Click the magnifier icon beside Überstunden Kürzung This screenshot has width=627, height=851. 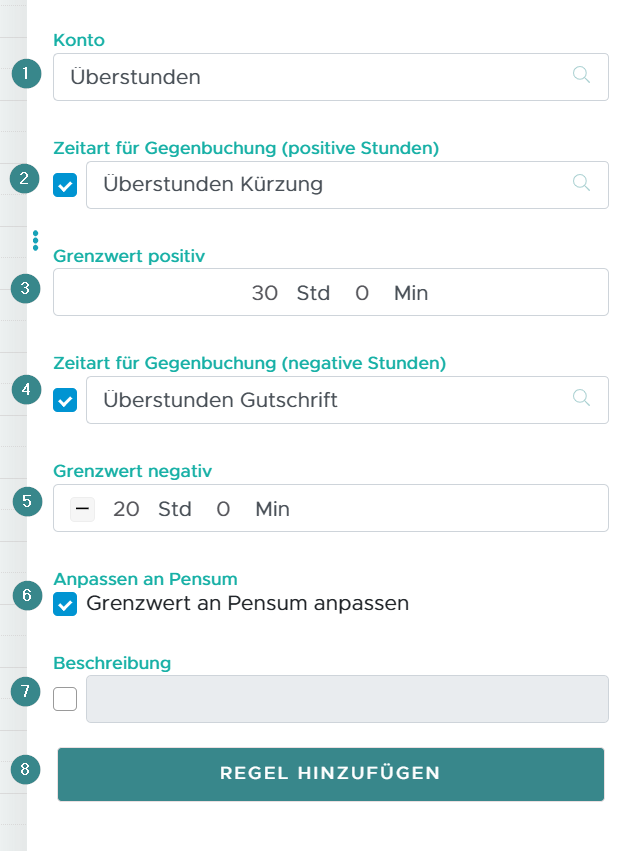(x=581, y=184)
